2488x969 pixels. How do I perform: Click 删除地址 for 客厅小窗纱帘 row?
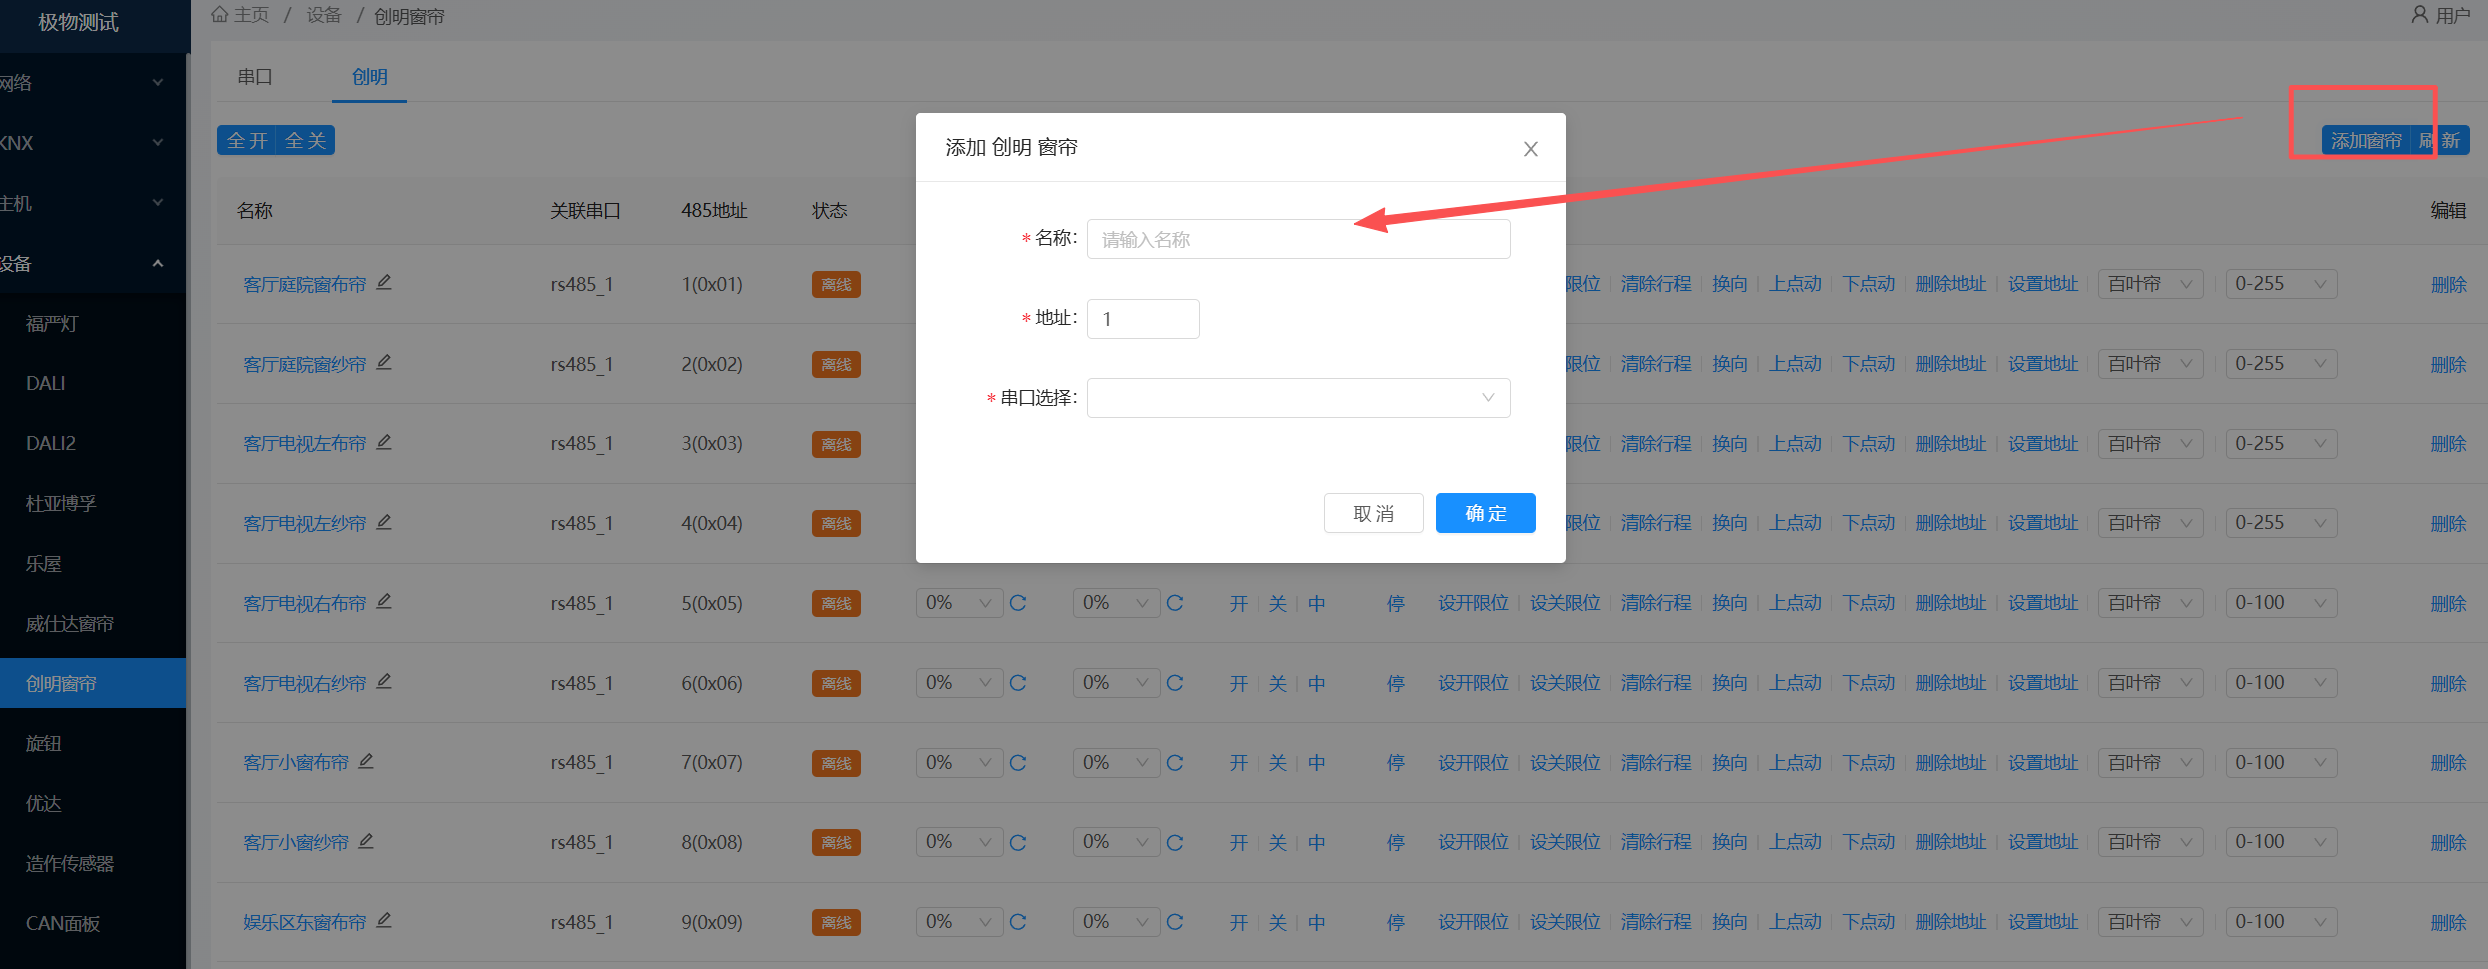[1951, 842]
